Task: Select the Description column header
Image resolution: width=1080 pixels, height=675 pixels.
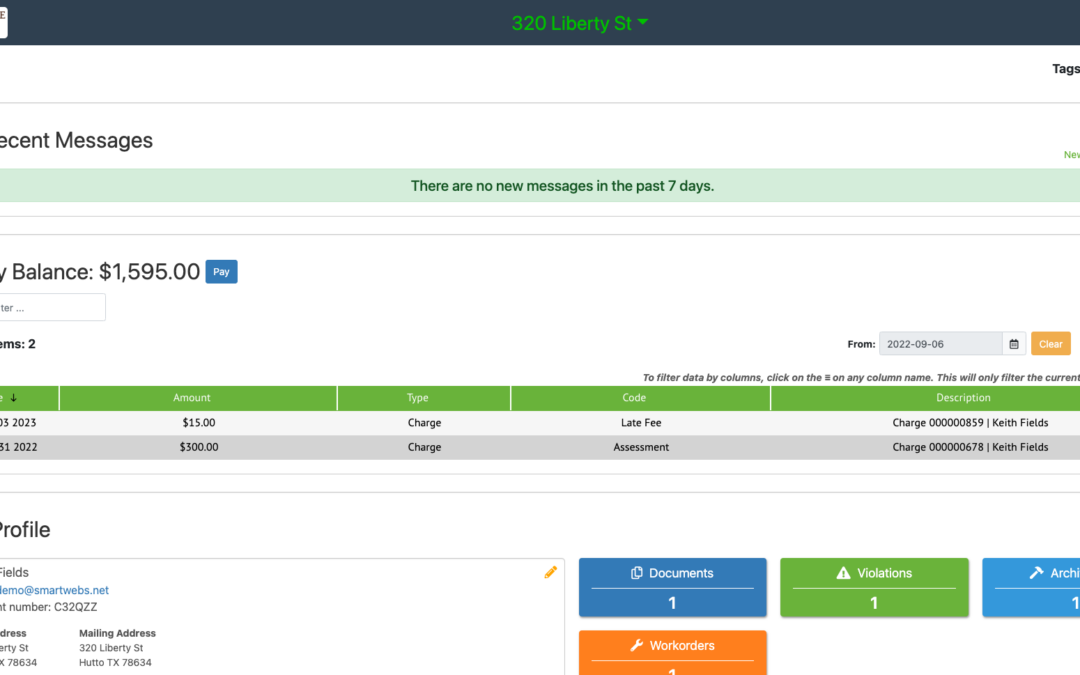Action: coord(963,398)
